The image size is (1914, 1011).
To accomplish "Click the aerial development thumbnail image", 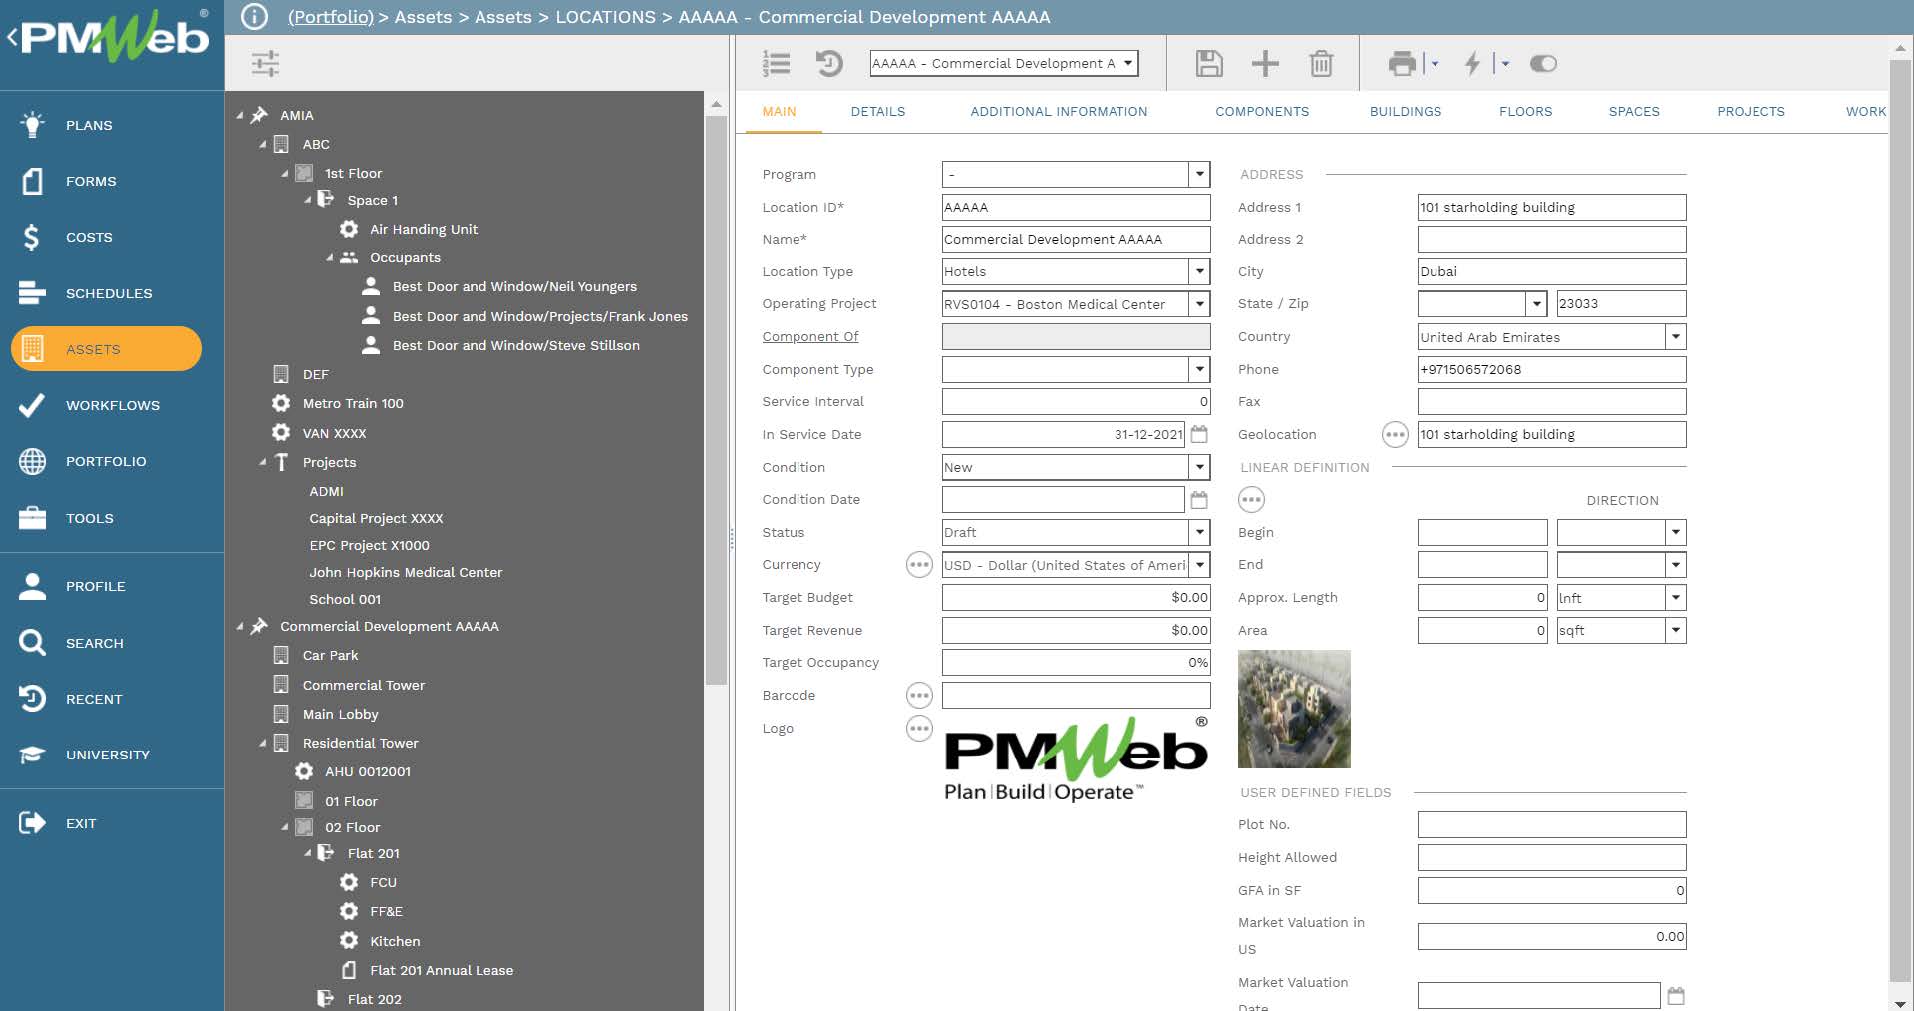I will [1294, 709].
